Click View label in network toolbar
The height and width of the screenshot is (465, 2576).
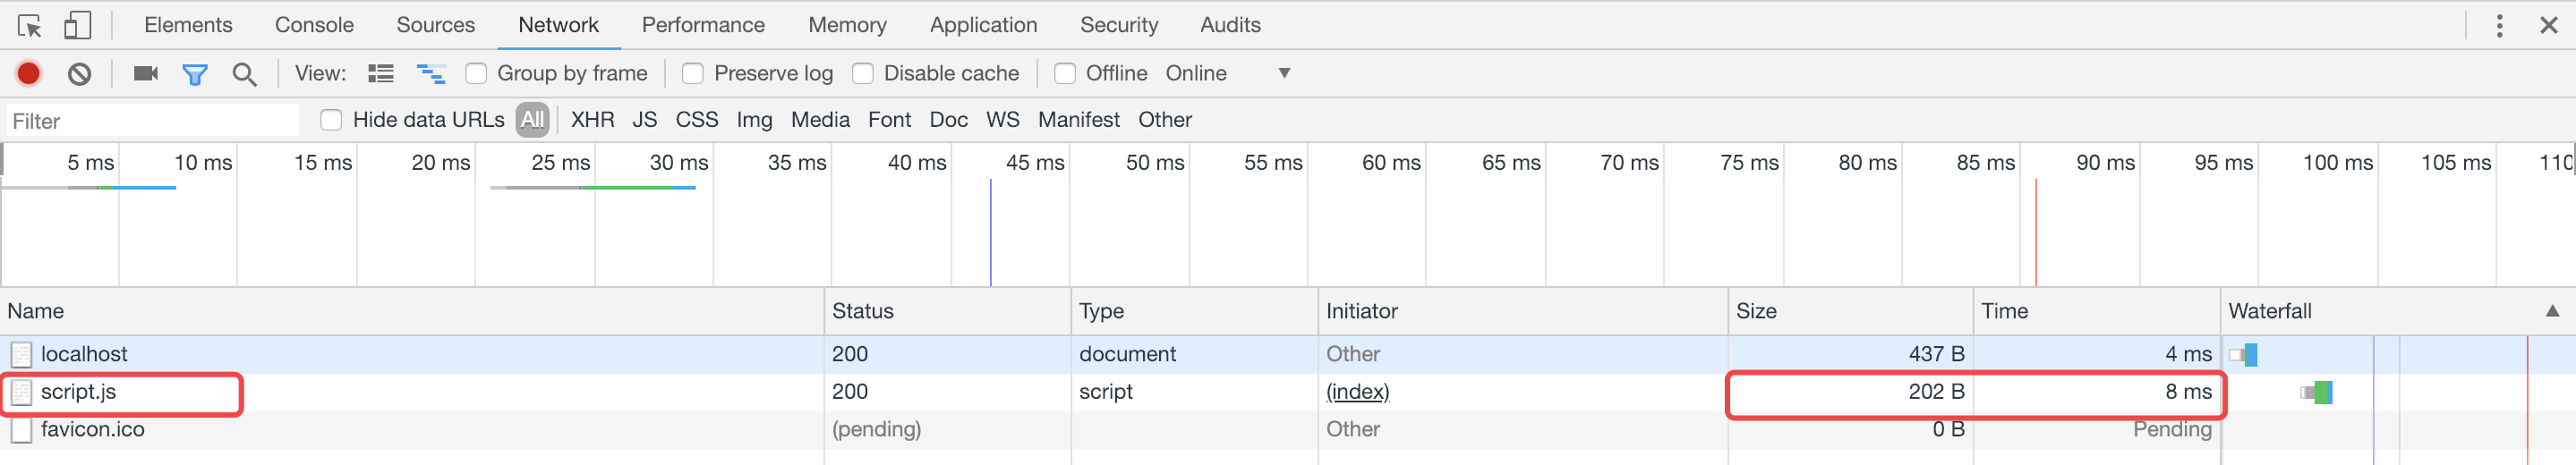pos(320,73)
